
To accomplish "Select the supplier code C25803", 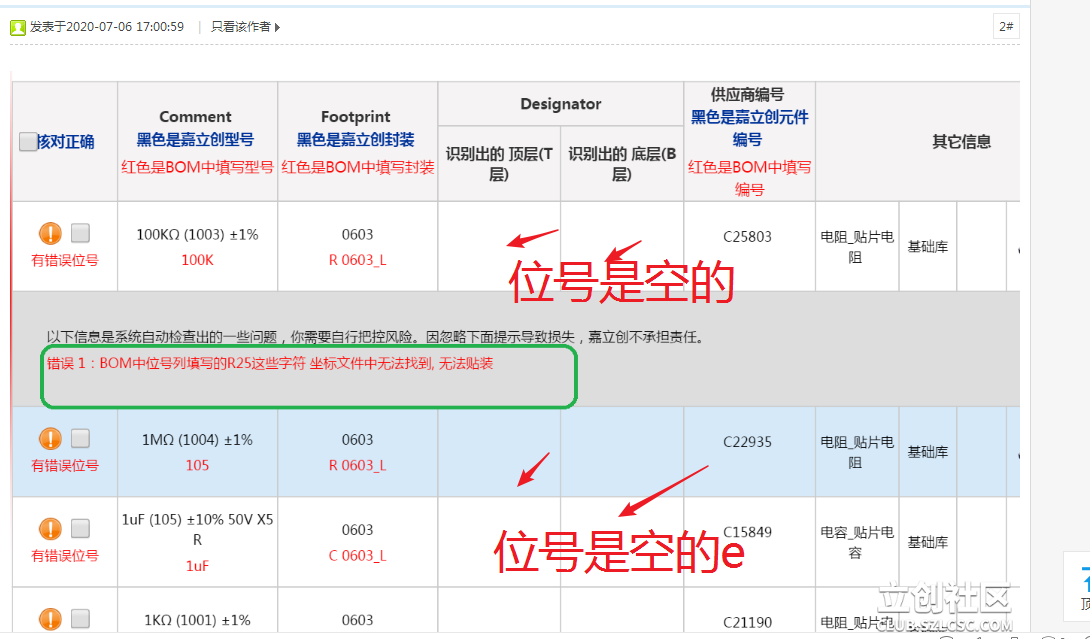I will pos(748,237).
